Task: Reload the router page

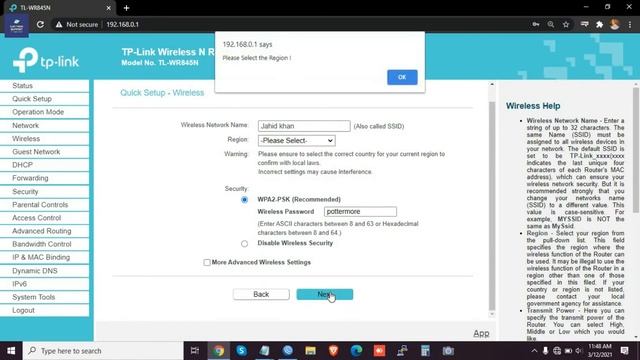Action: 40,24
